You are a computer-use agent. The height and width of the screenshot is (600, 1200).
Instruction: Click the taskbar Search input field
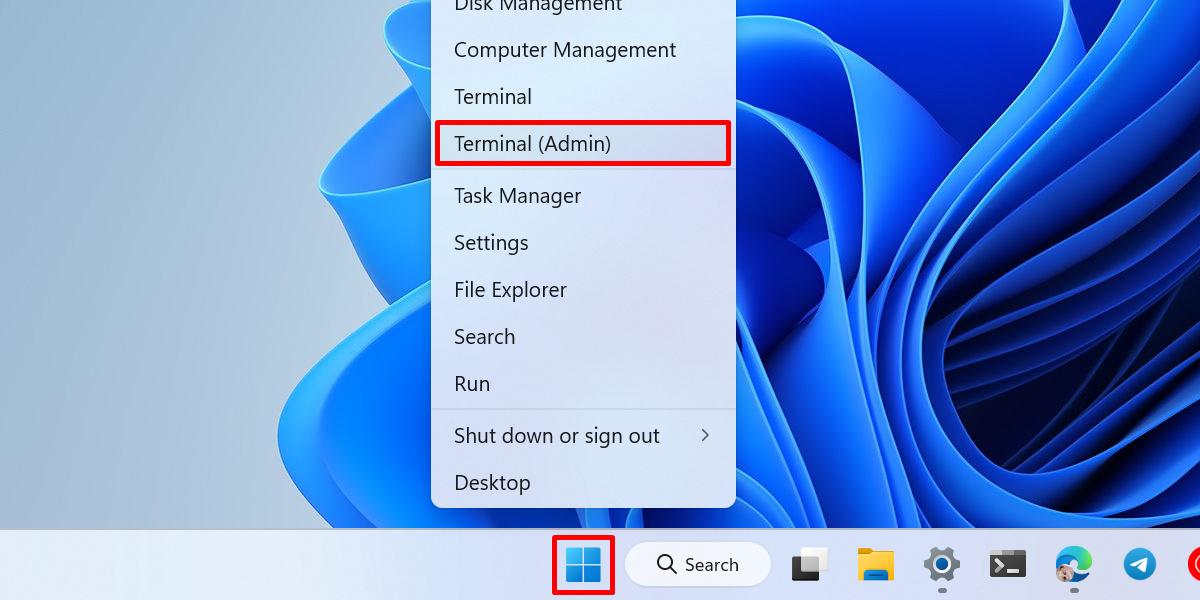click(x=710, y=564)
